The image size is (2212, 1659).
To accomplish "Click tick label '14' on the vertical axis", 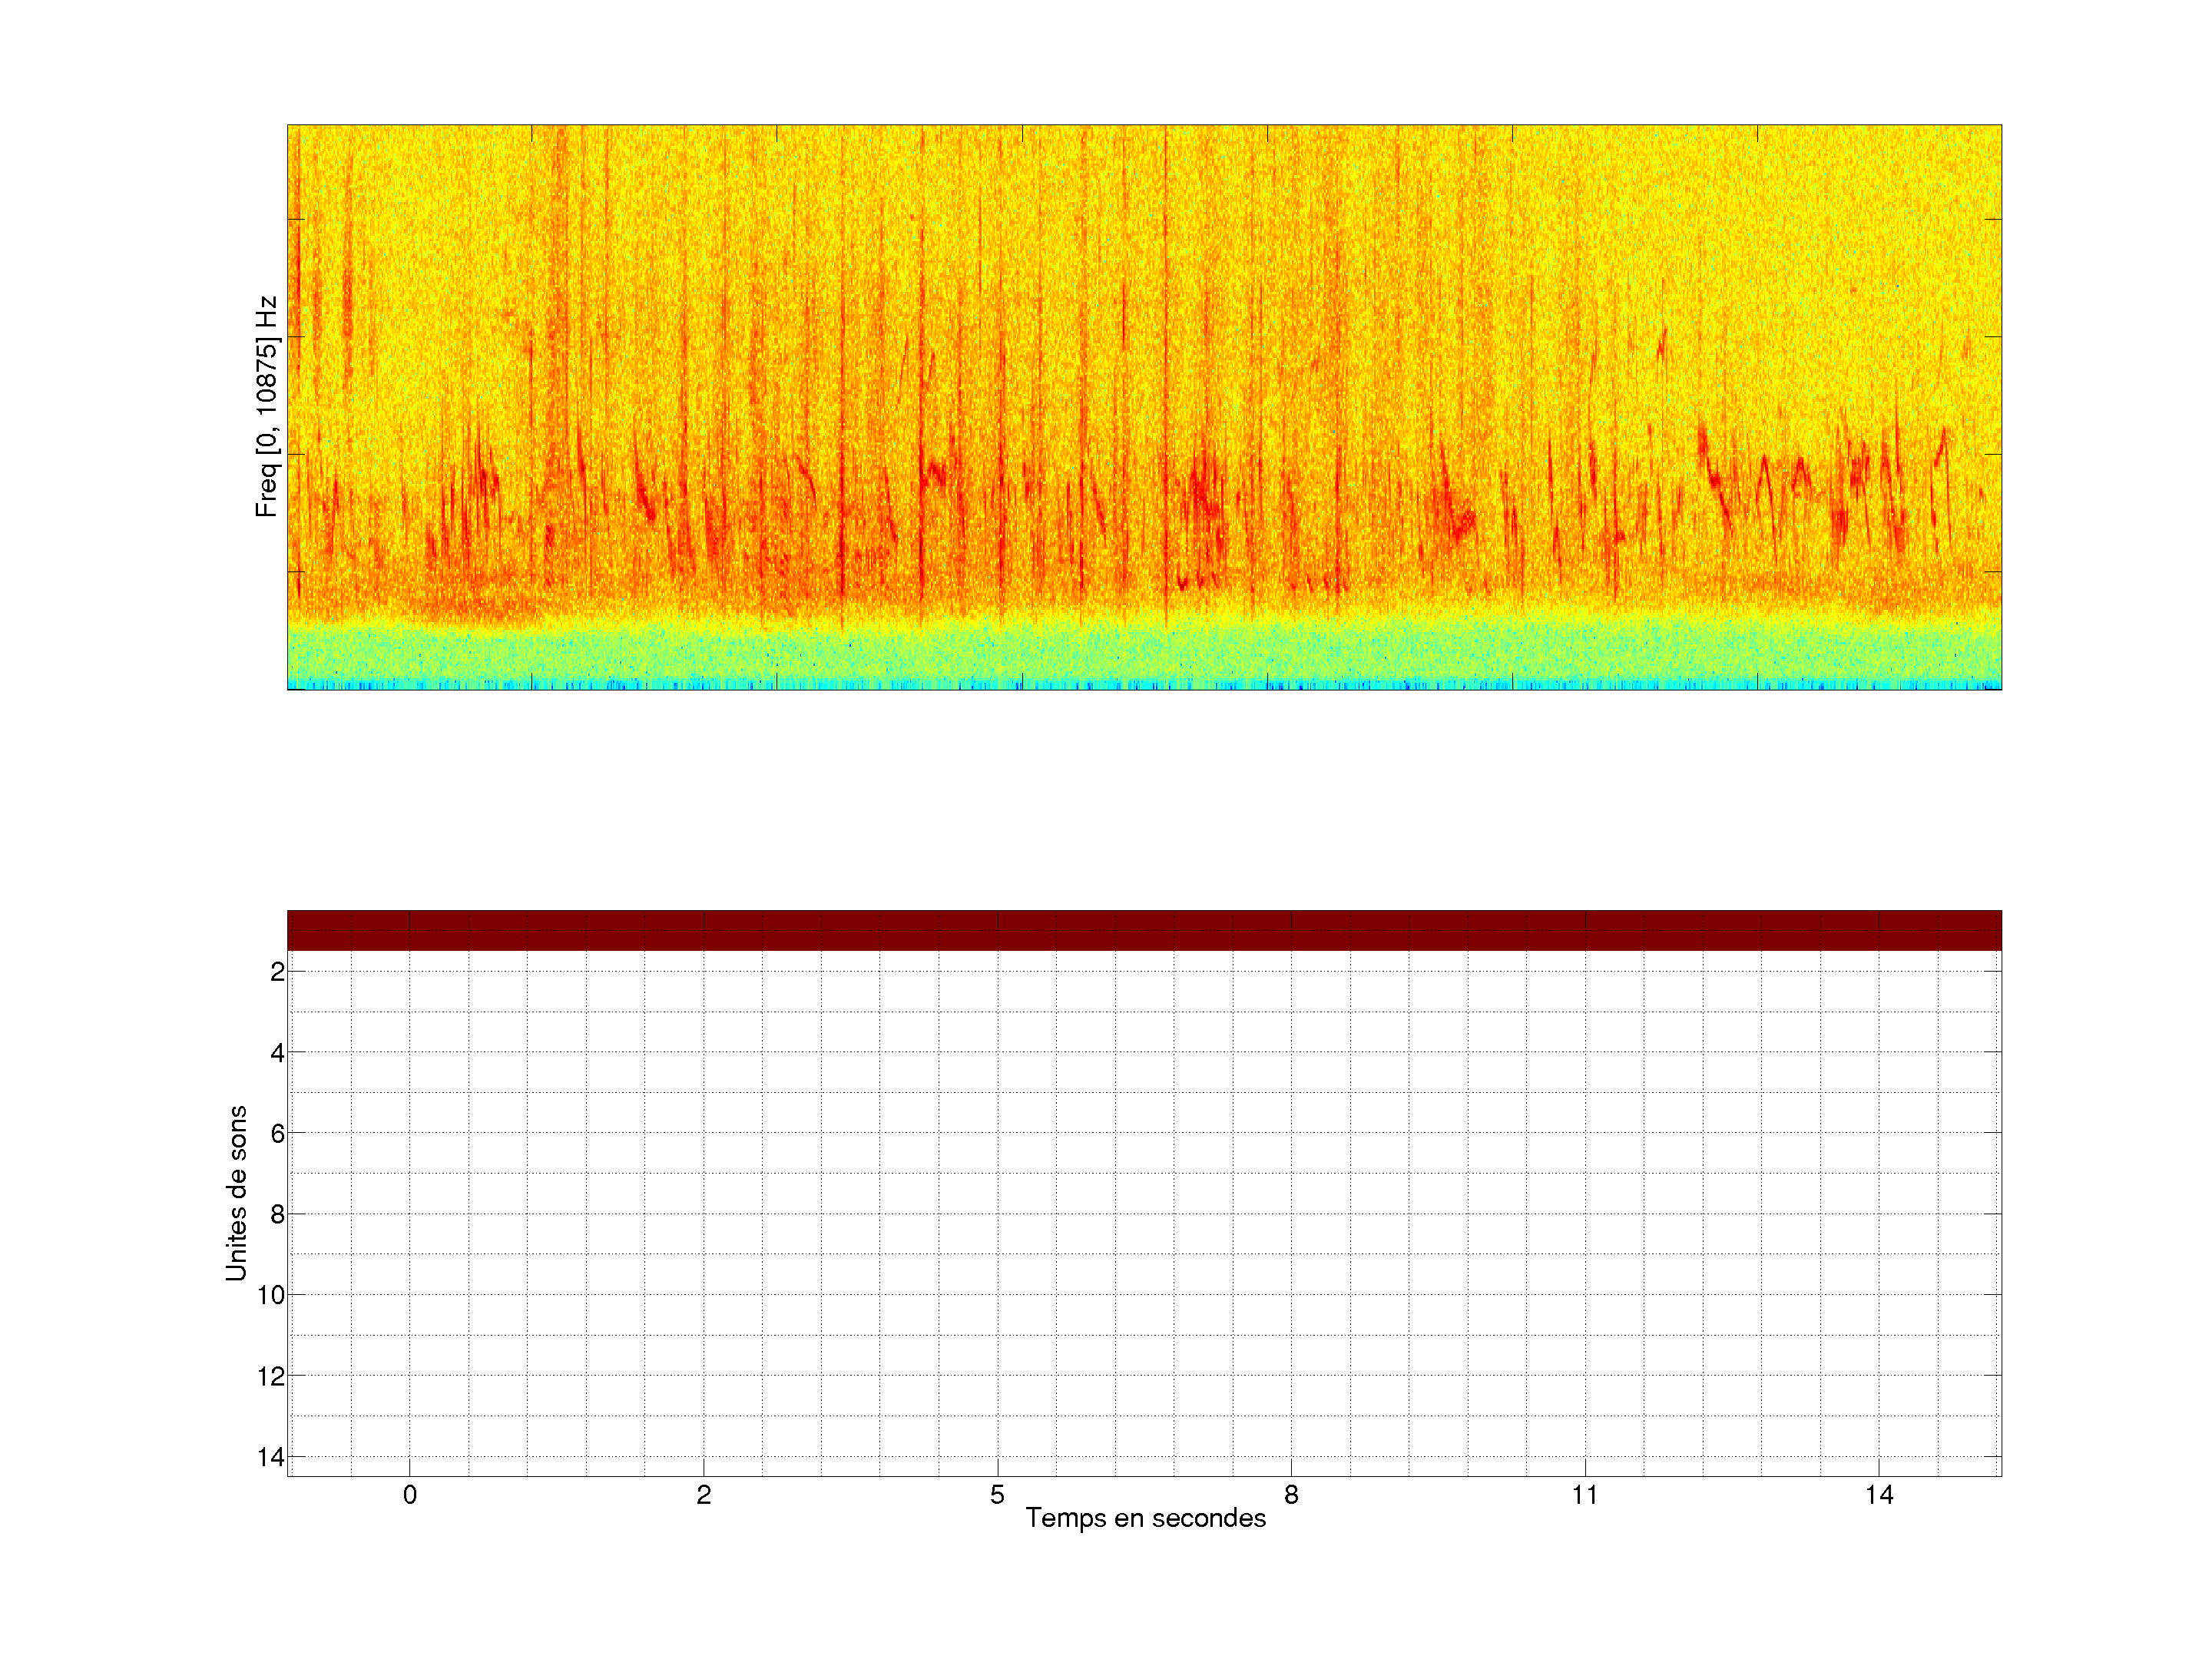I will (x=271, y=1457).
